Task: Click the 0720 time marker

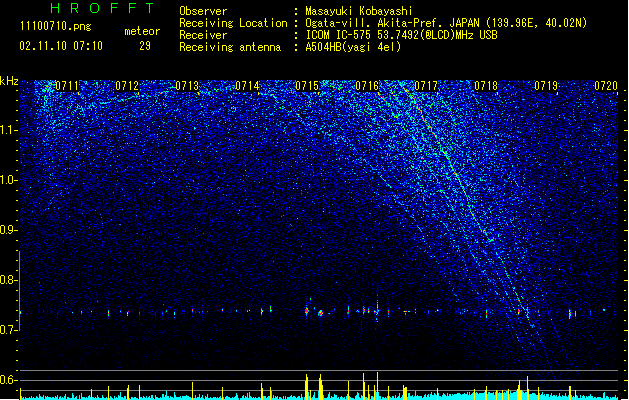Action: click(606, 86)
